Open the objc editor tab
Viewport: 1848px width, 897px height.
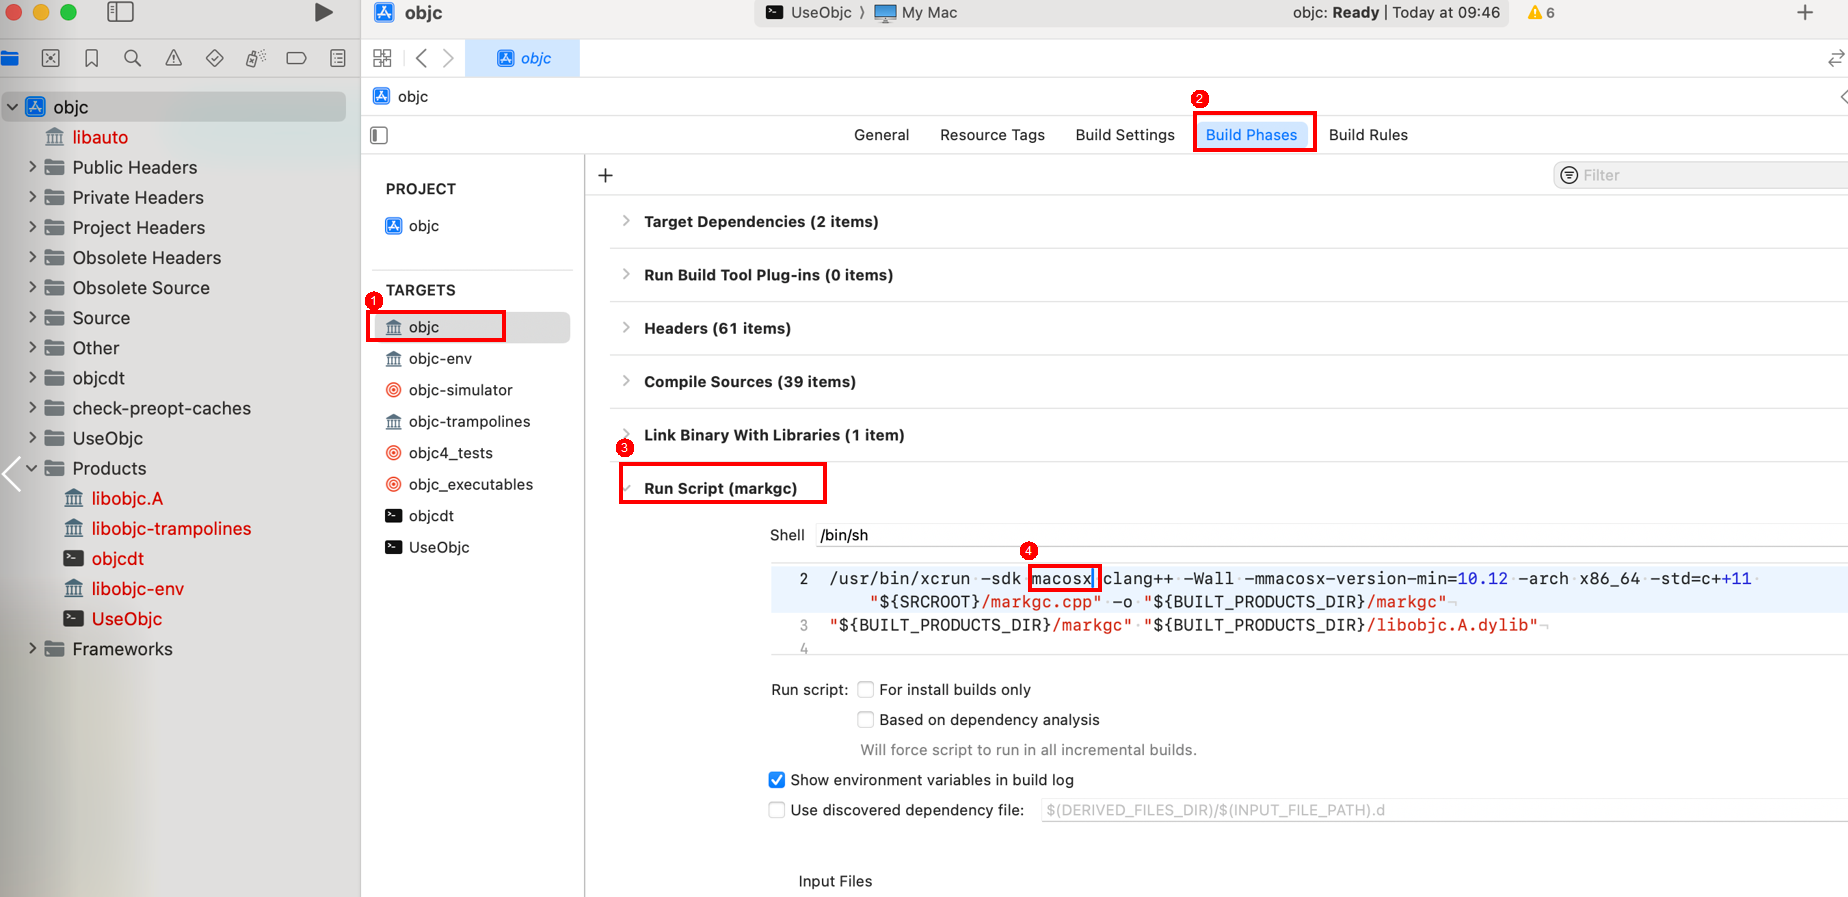523,58
